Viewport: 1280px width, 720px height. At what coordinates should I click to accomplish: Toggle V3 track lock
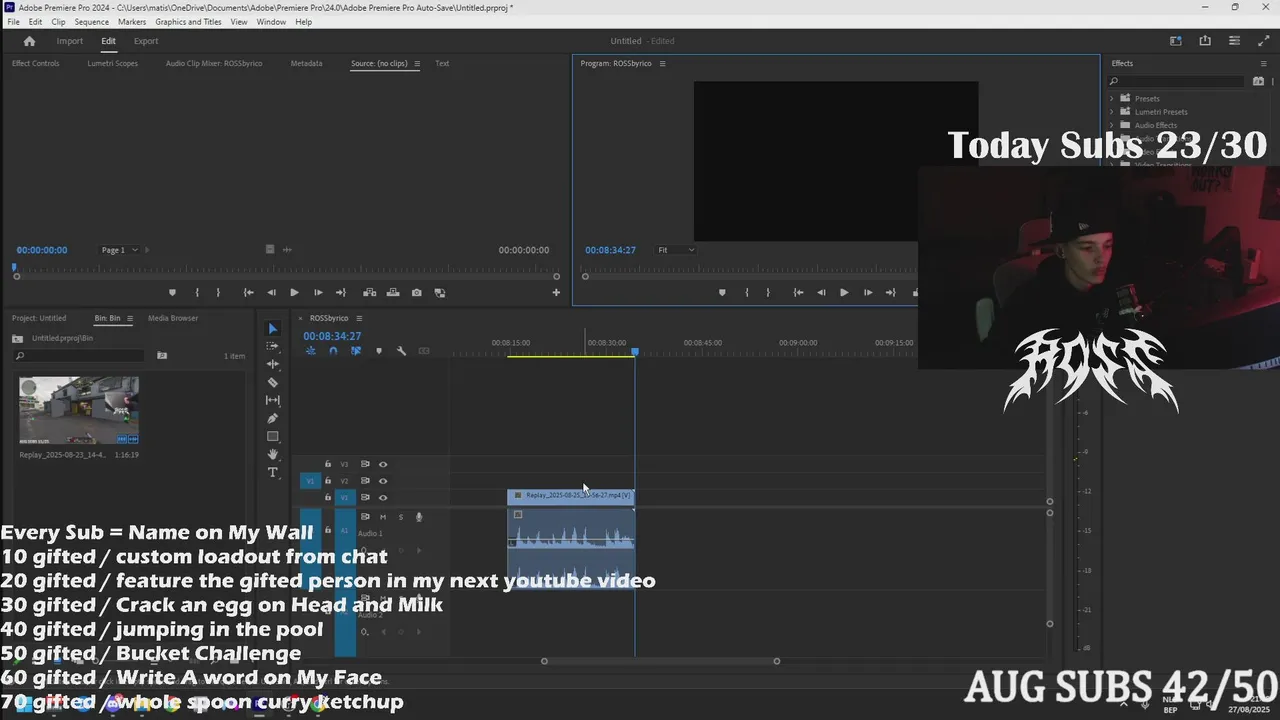click(328, 464)
